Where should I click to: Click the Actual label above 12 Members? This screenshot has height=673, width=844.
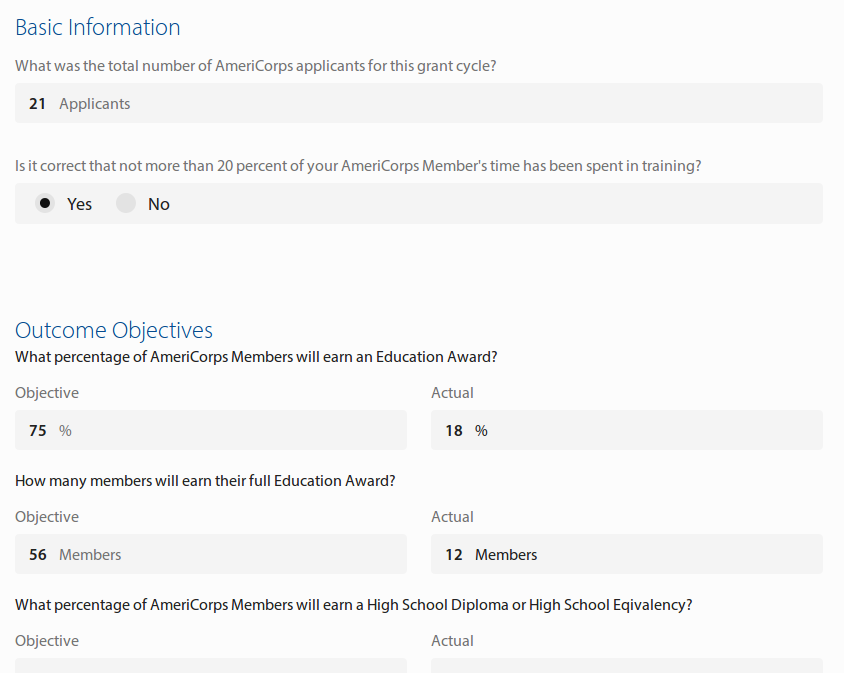452,517
